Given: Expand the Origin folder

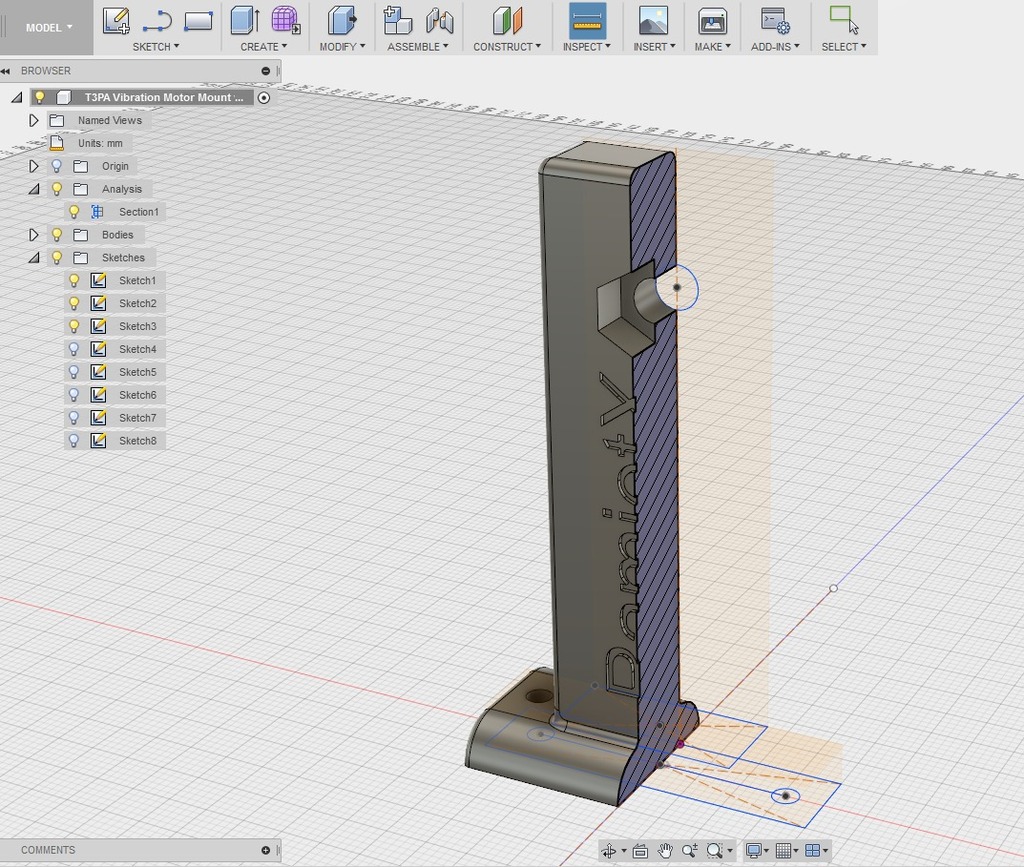Looking at the screenshot, I should tap(33, 166).
